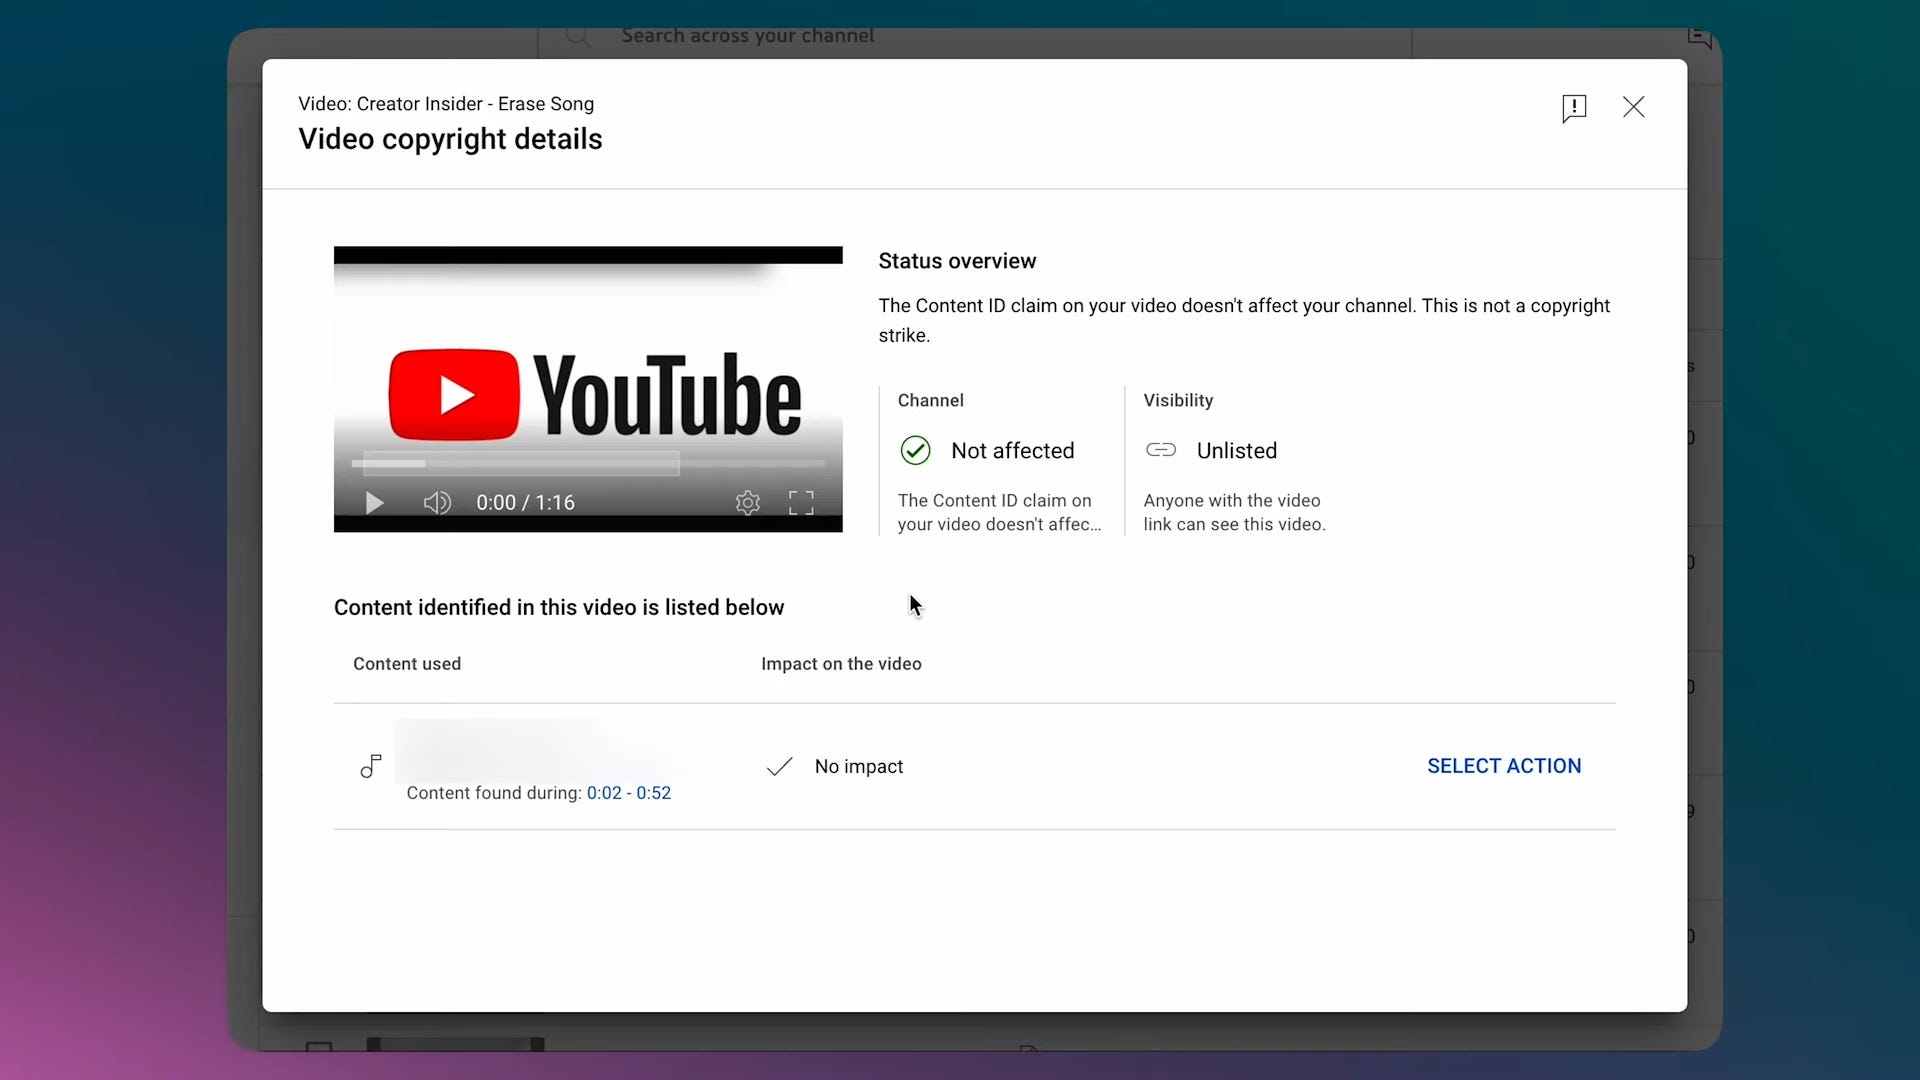The width and height of the screenshot is (1920, 1080).
Task: Click the 'Content used' column header
Action: click(x=407, y=664)
